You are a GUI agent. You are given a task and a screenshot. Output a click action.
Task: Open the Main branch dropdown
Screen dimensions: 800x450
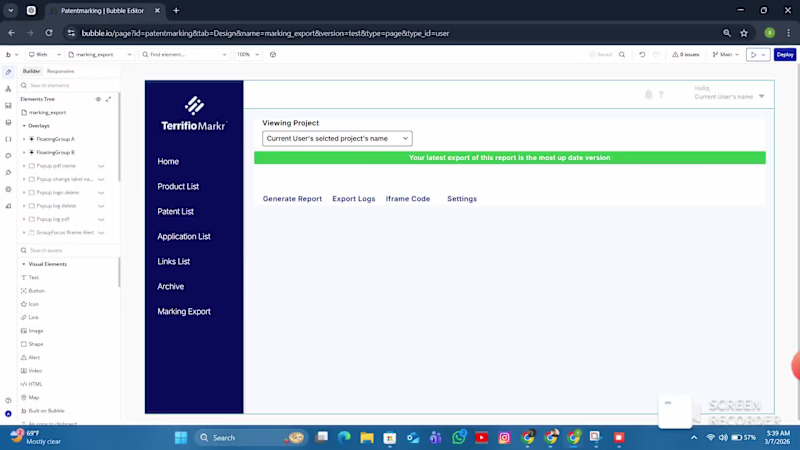pyautogui.click(x=726, y=55)
